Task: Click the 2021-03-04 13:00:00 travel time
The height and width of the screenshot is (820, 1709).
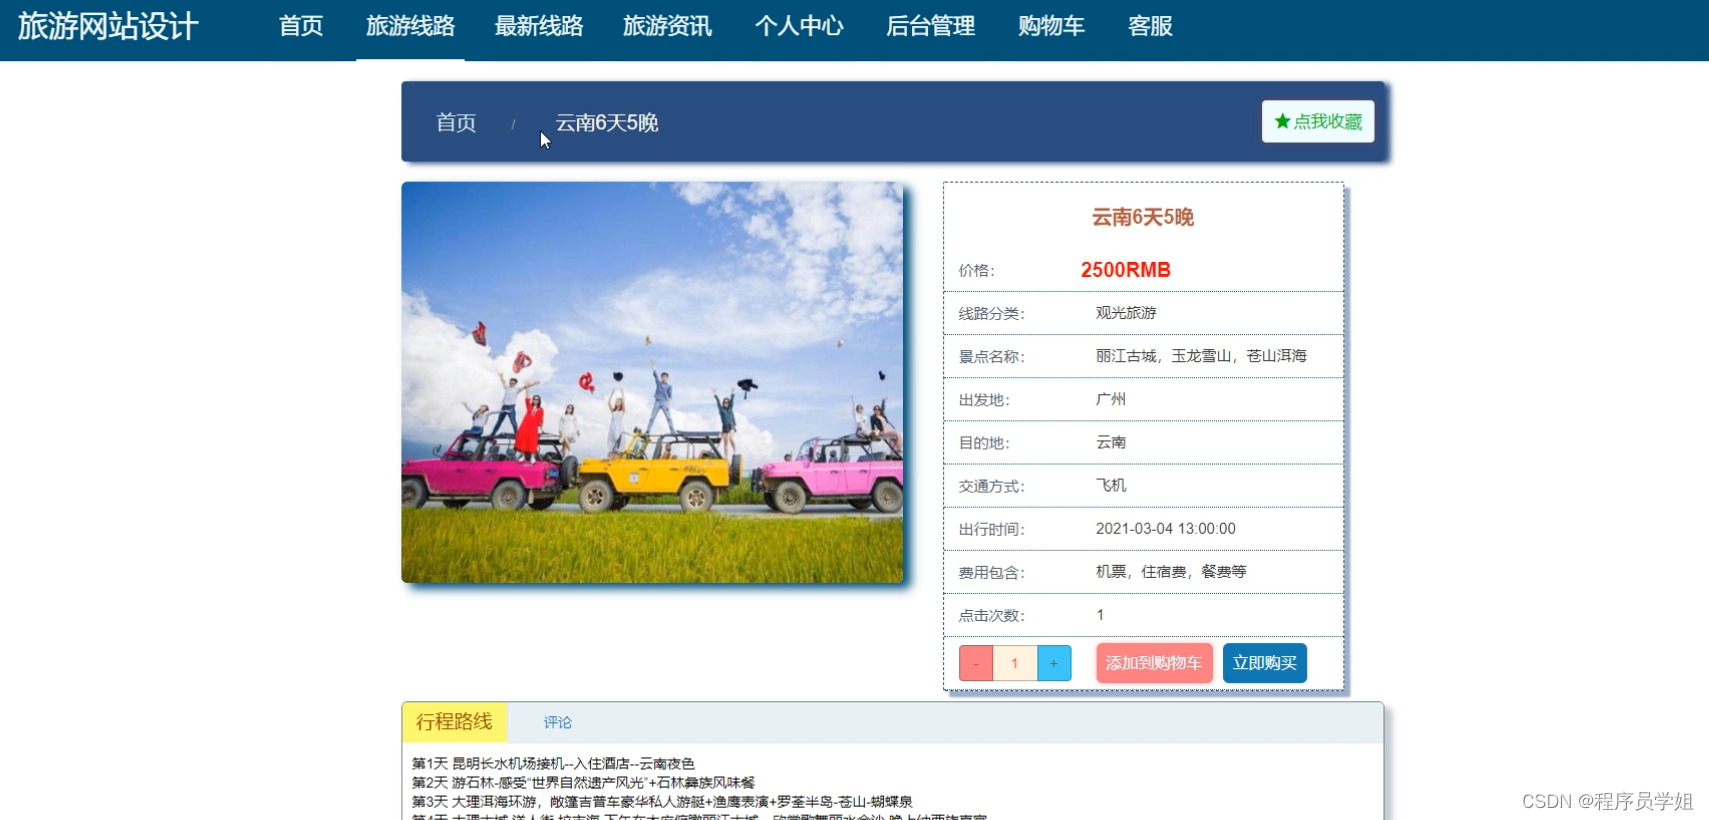Action: (1166, 528)
